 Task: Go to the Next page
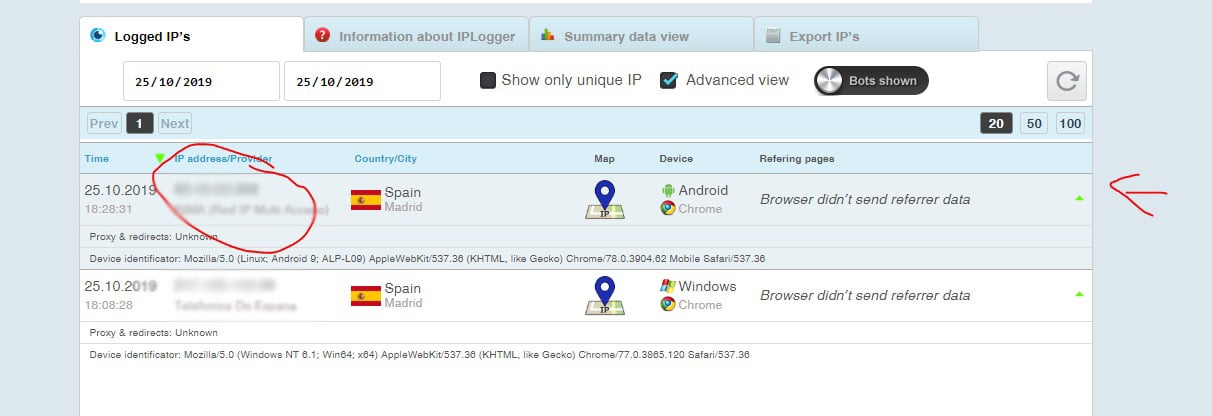point(175,124)
